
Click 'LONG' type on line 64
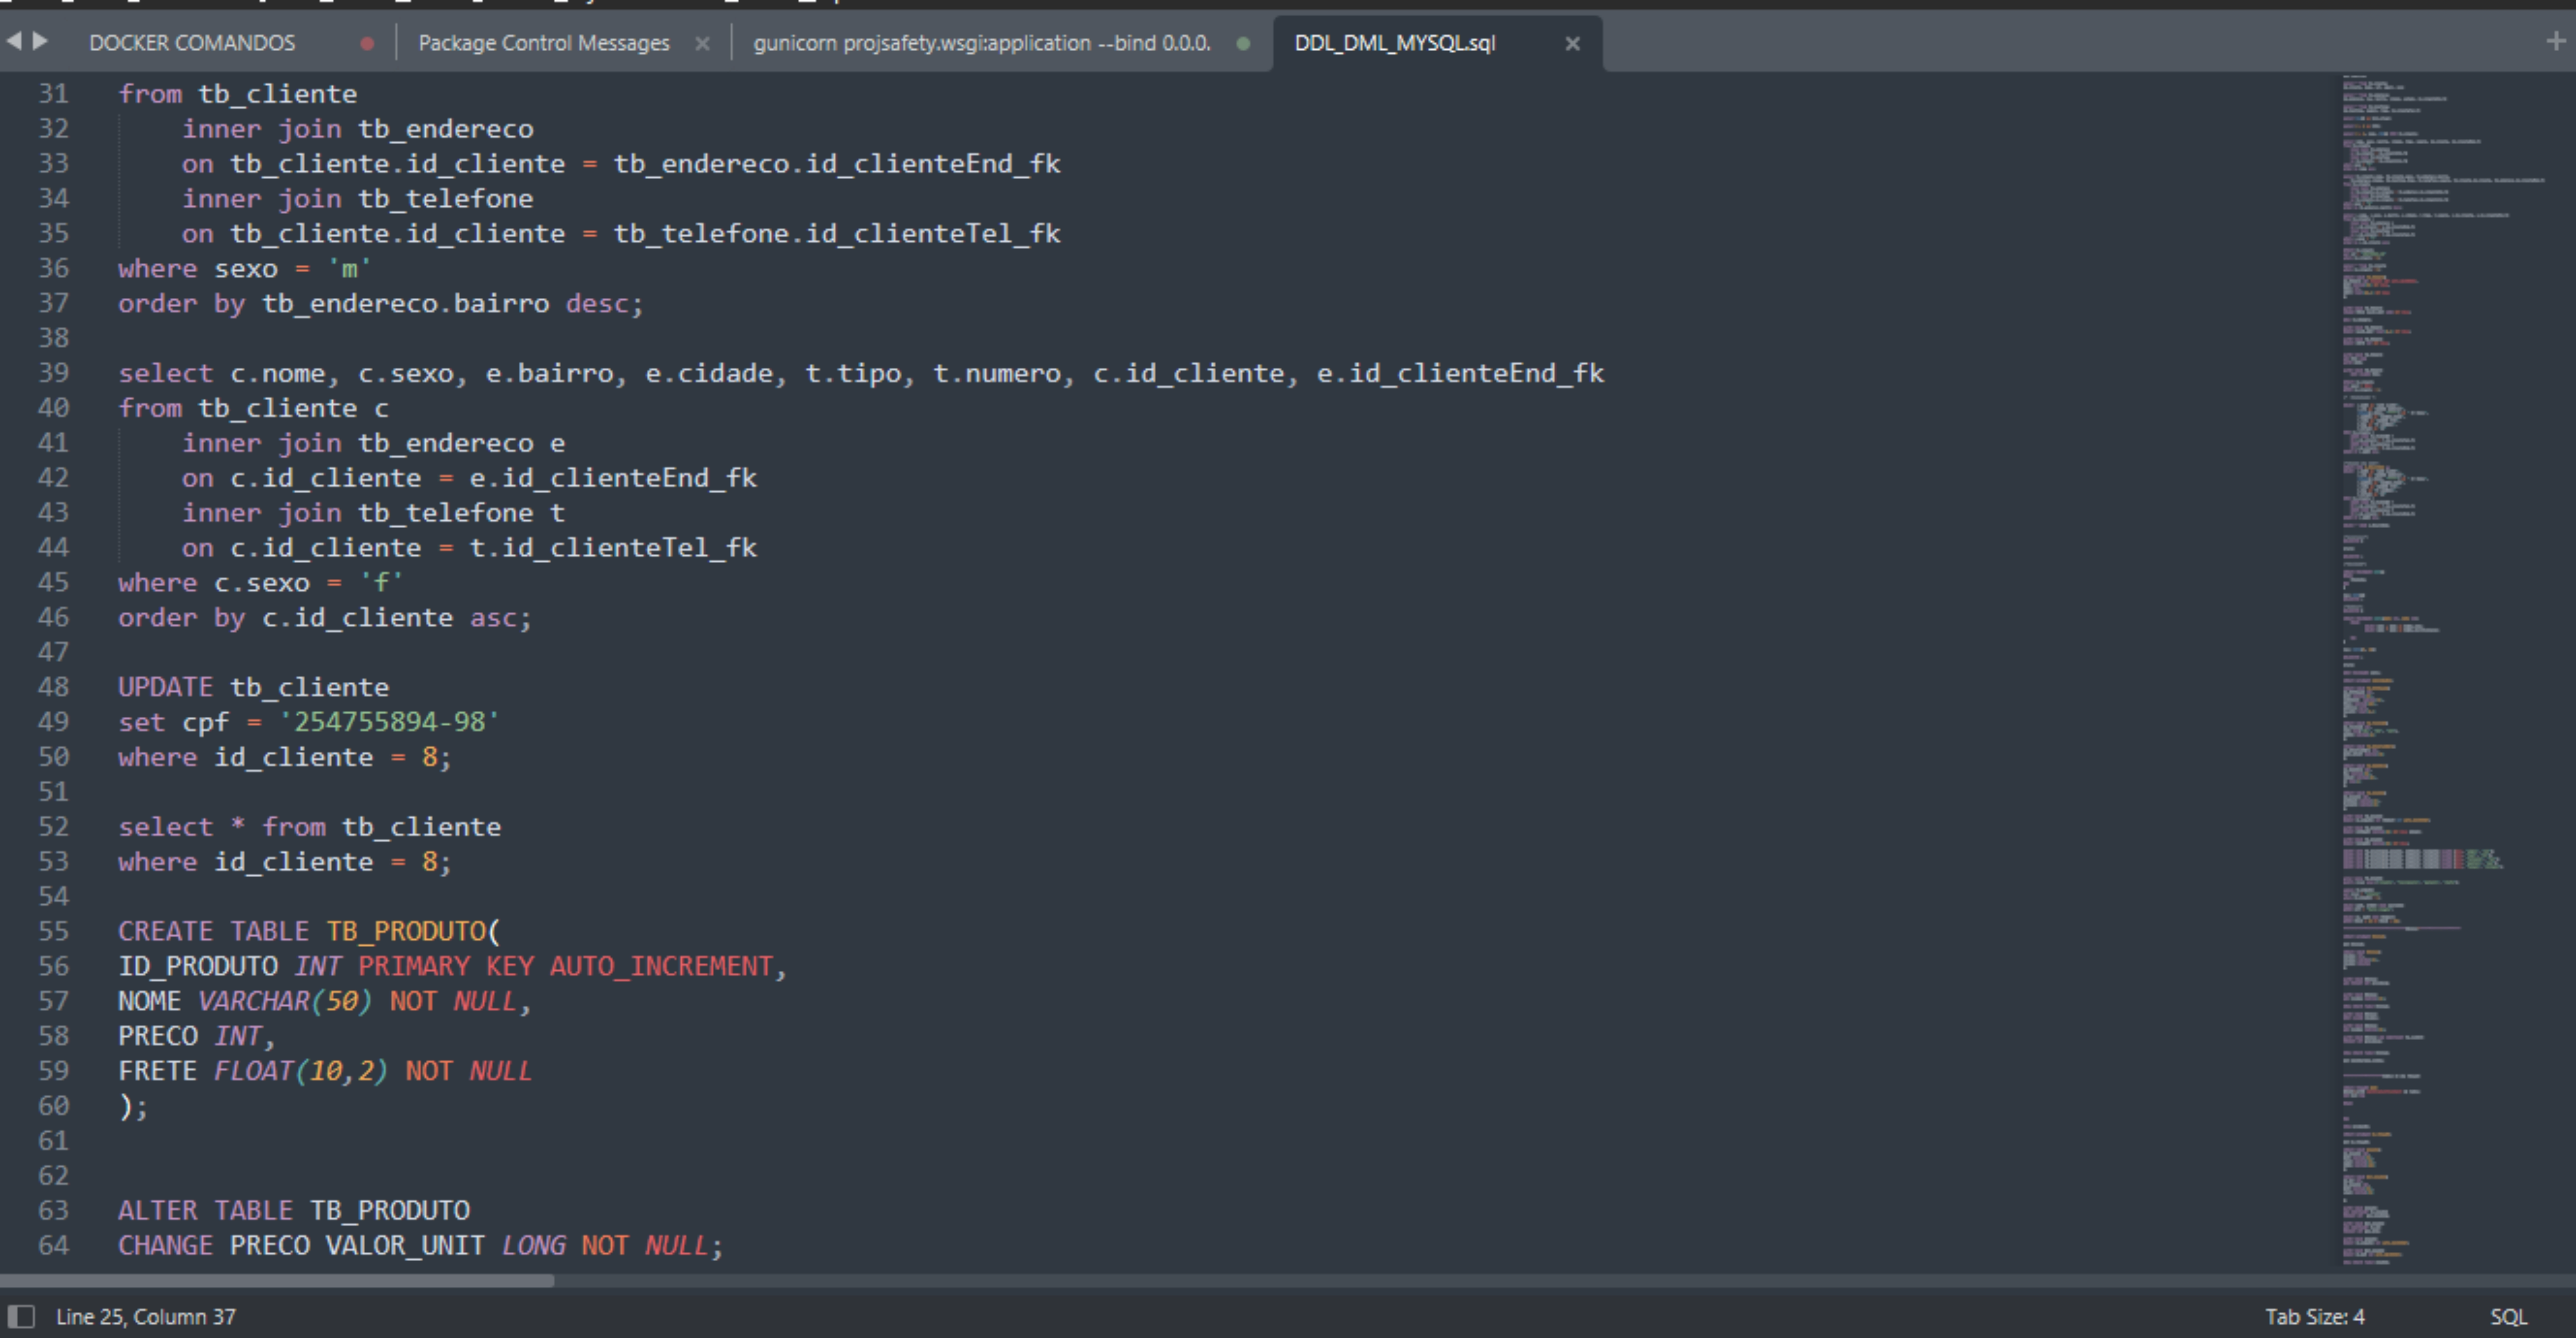tap(534, 1245)
